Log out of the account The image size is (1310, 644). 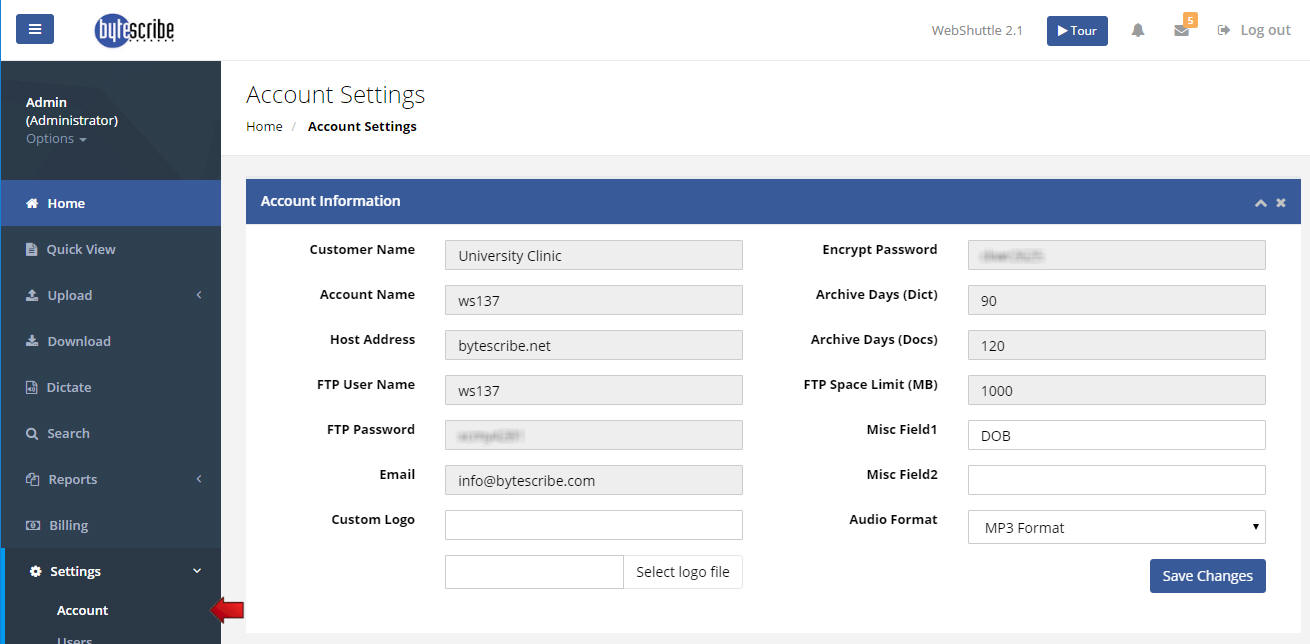[1254, 30]
